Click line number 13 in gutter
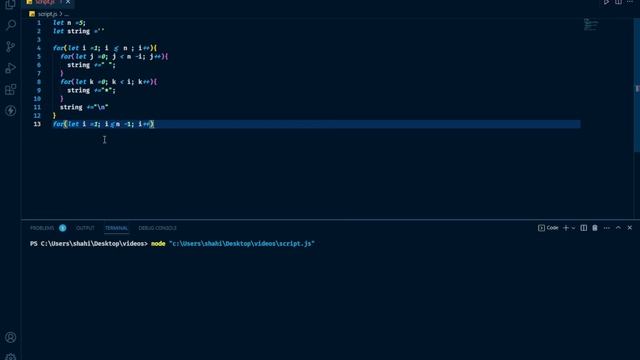Viewport: 640px width, 360px height. (x=37, y=124)
